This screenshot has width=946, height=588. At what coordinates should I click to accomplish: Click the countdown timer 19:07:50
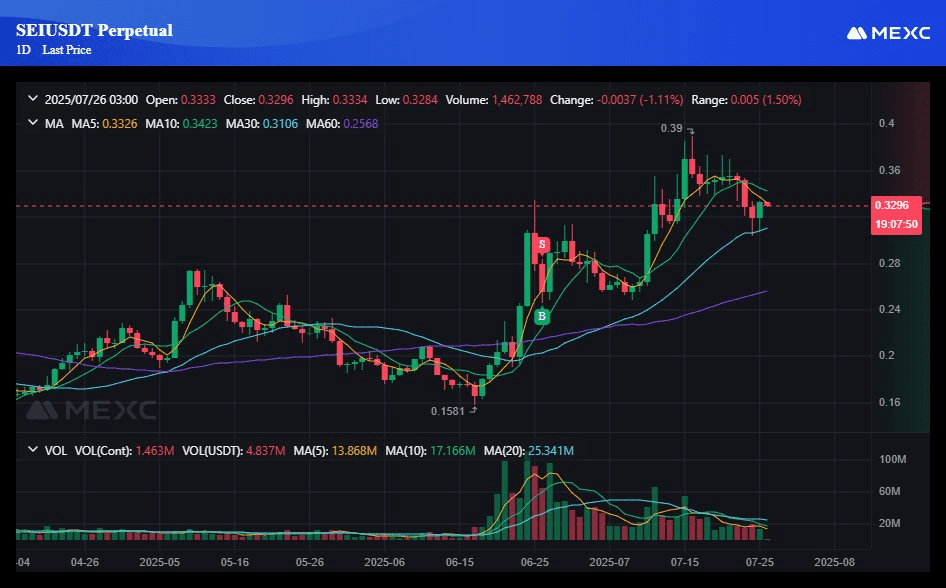click(x=897, y=224)
